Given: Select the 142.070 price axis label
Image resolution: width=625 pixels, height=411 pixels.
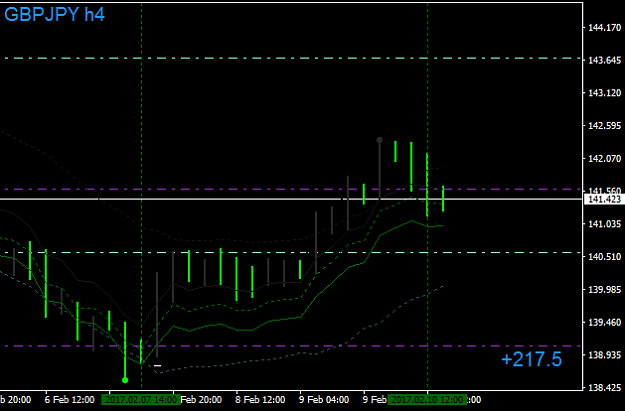Looking at the screenshot, I should 605,158.
